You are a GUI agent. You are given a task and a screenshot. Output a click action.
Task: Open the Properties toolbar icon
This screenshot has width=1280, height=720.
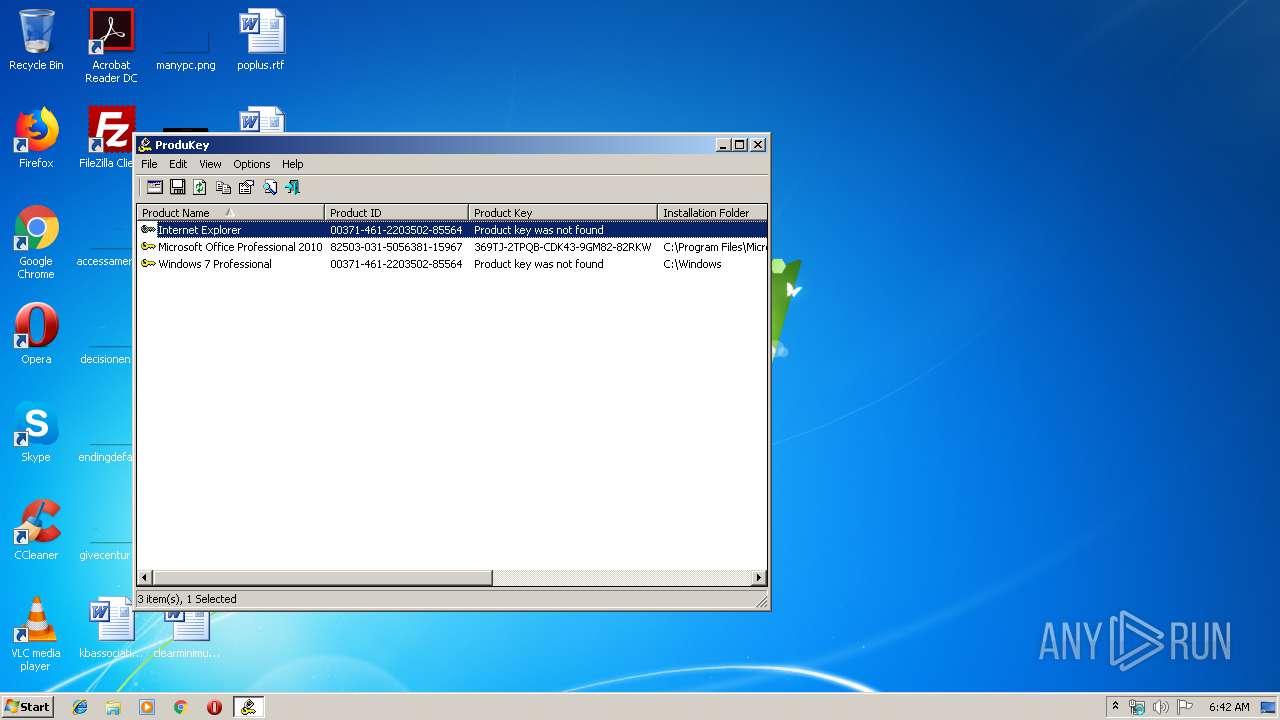pyautogui.click(x=246, y=187)
